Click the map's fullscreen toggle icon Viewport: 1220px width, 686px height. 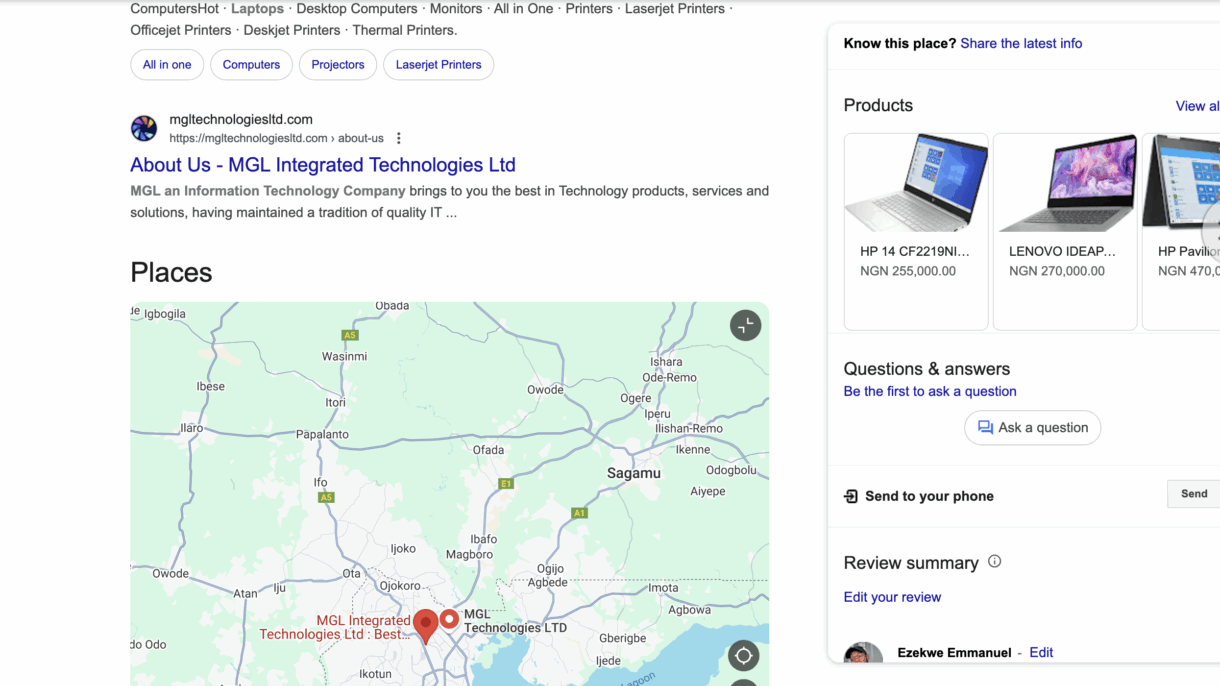pyautogui.click(x=745, y=325)
